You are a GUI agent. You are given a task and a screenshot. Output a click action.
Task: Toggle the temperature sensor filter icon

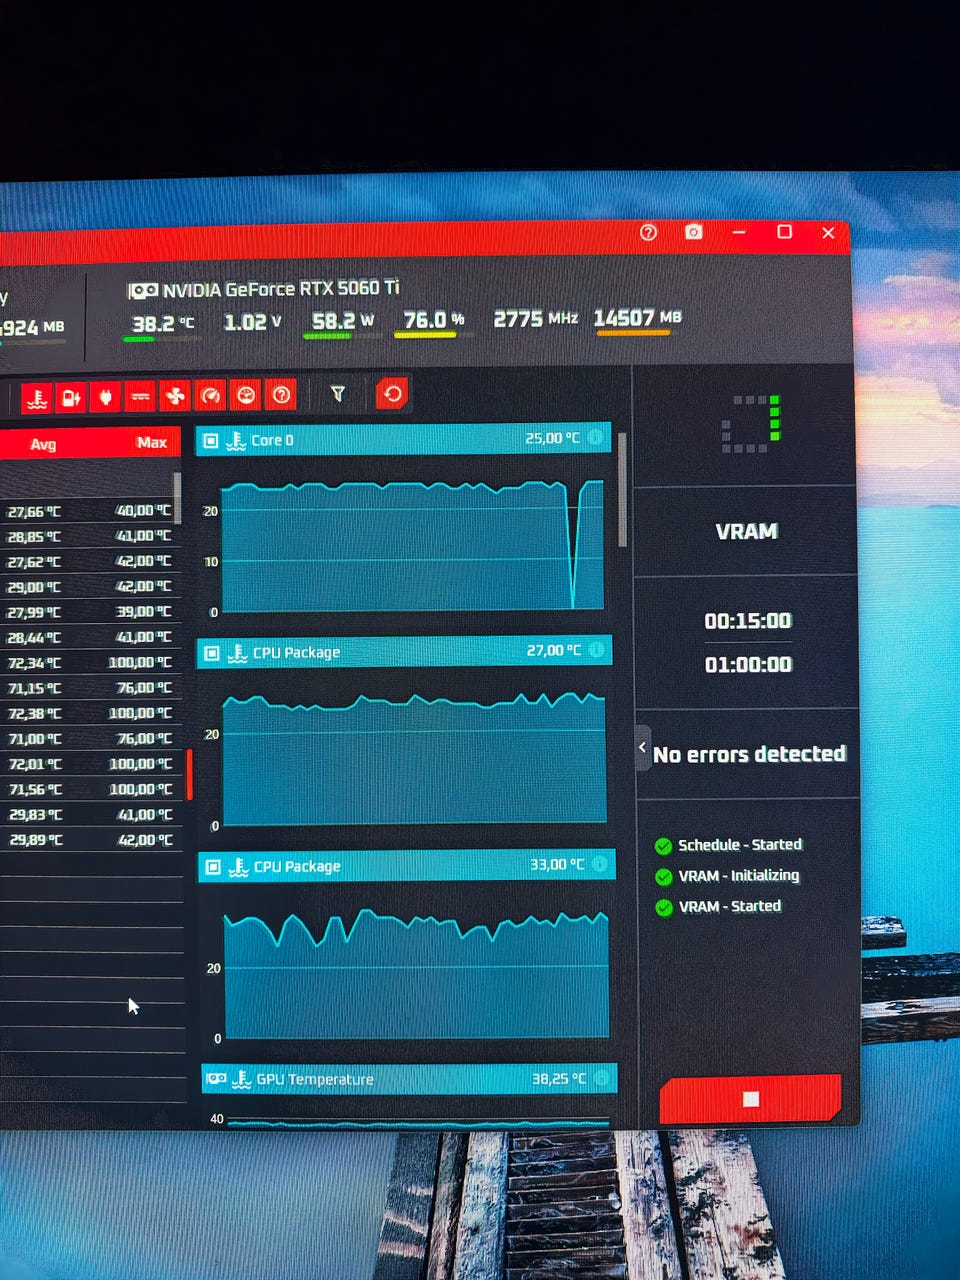[x=37, y=398]
